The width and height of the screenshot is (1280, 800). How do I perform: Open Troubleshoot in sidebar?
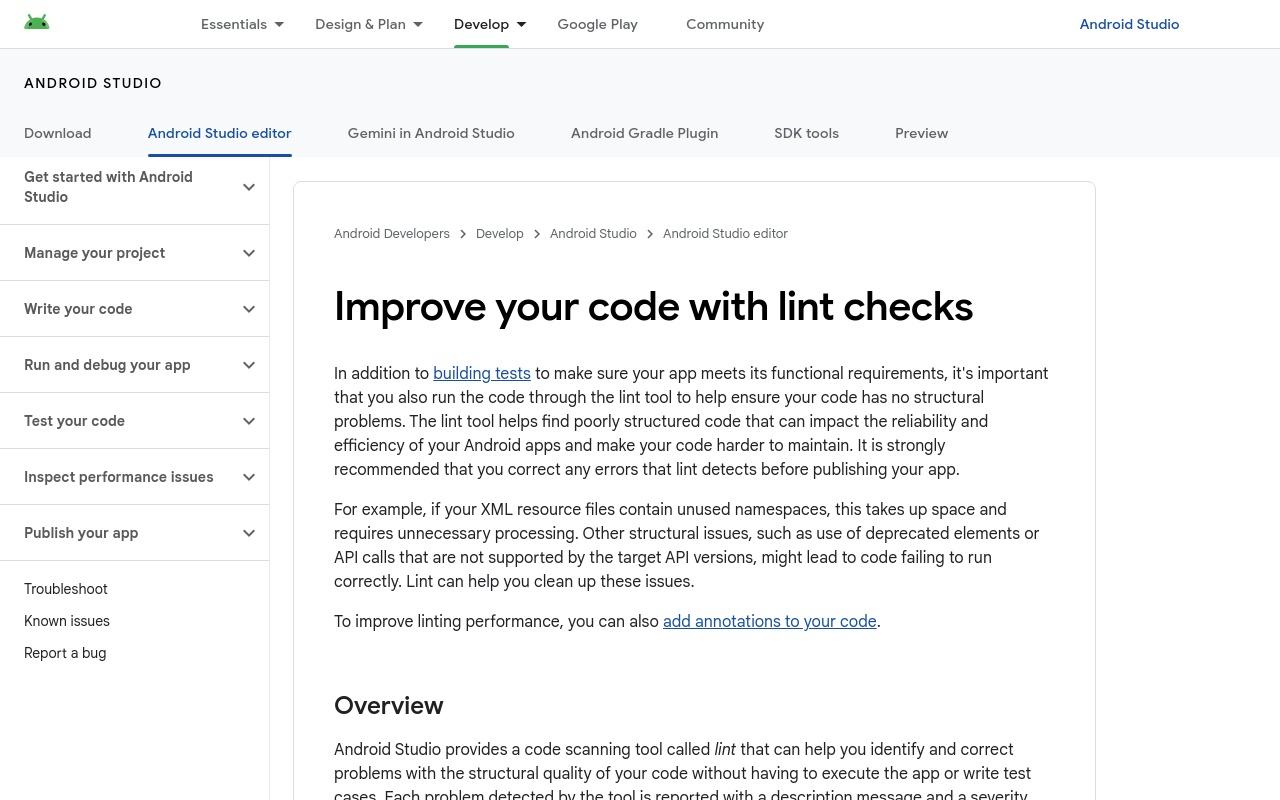pyautogui.click(x=66, y=589)
